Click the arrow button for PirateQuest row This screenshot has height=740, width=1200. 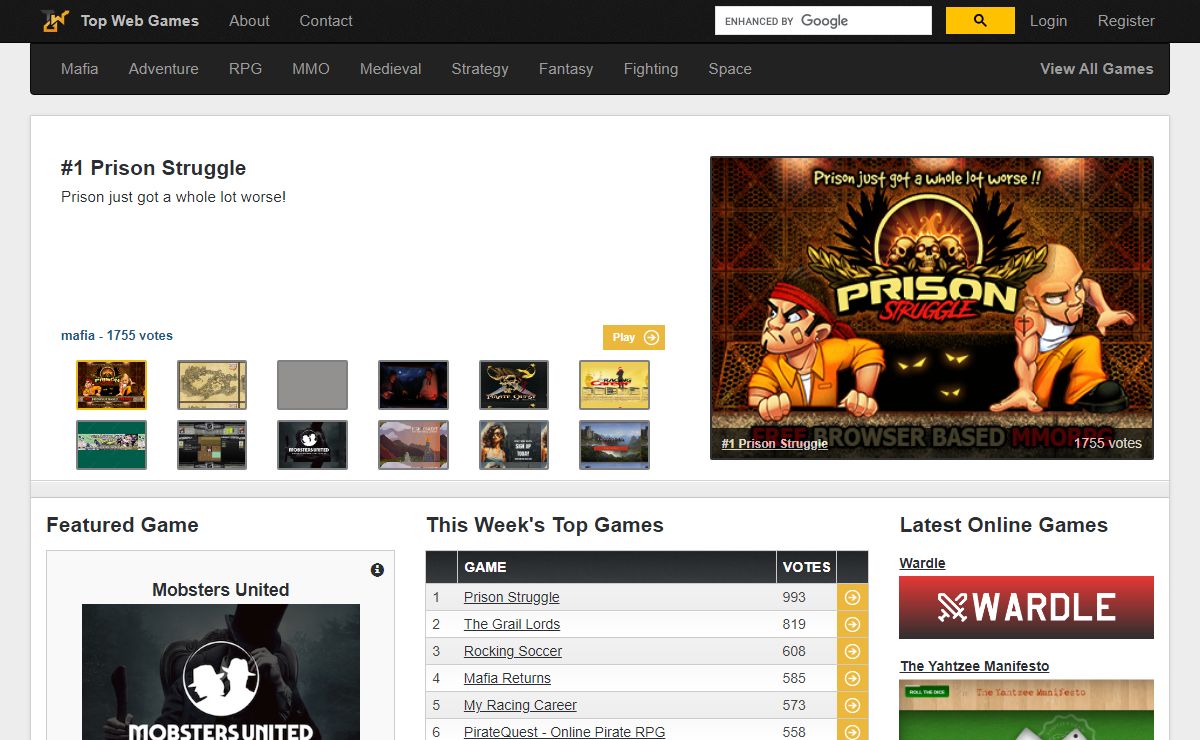point(852,732)
